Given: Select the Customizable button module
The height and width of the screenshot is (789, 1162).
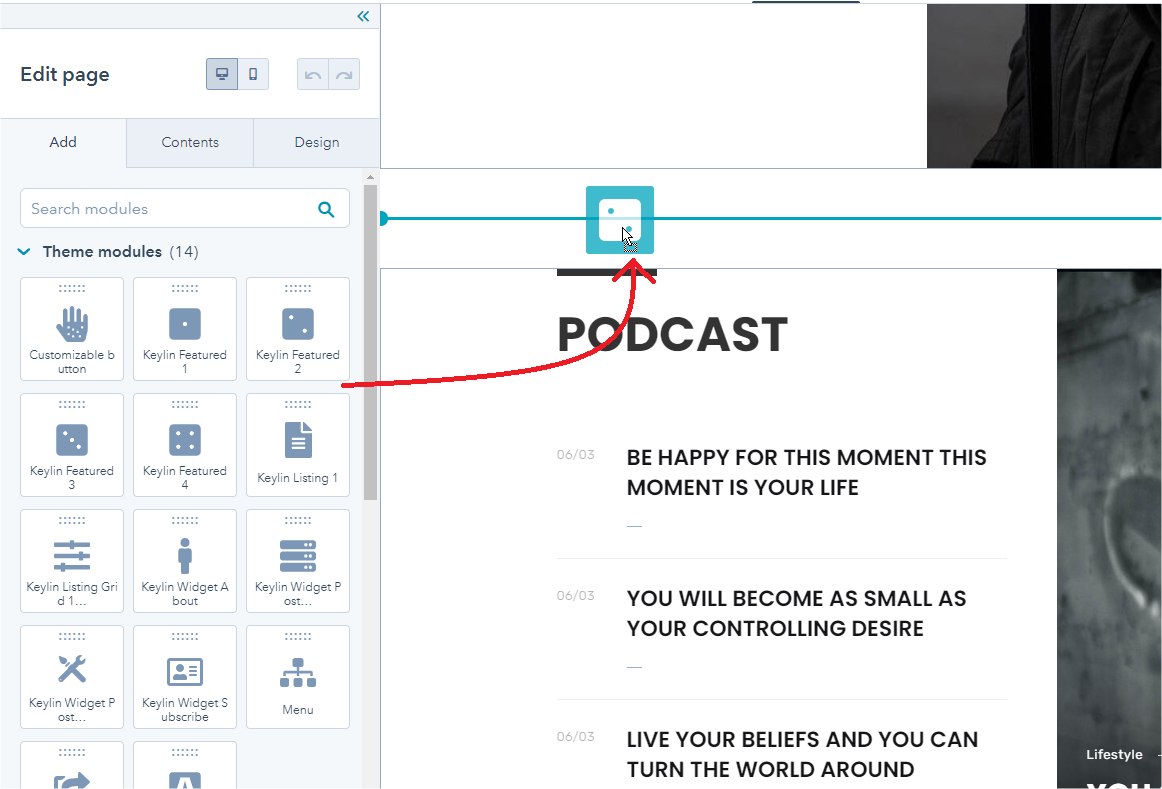Looking at the screenshot, I should click(x=72, y=329).
